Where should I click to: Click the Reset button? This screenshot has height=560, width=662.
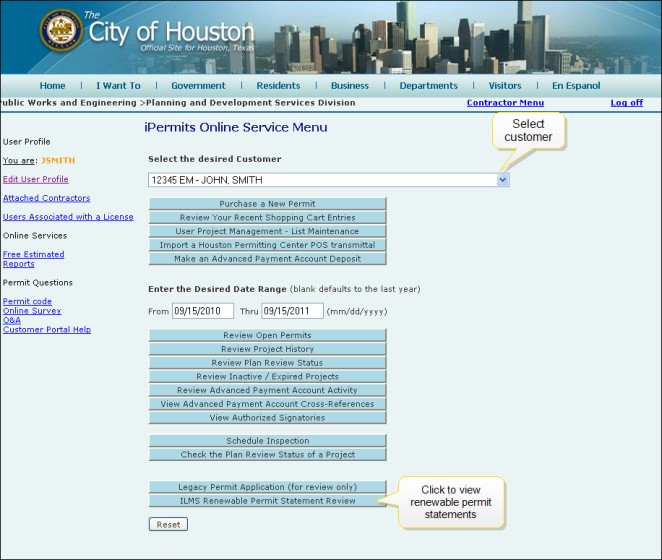click(168, 525)
